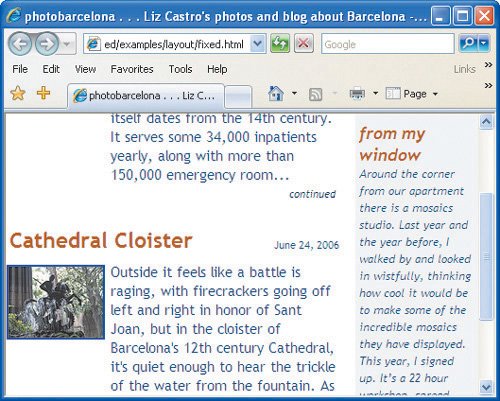Follow the continued link
This screenshot has height=401, width=500.
pyautogui.click(x=312, y=194)
